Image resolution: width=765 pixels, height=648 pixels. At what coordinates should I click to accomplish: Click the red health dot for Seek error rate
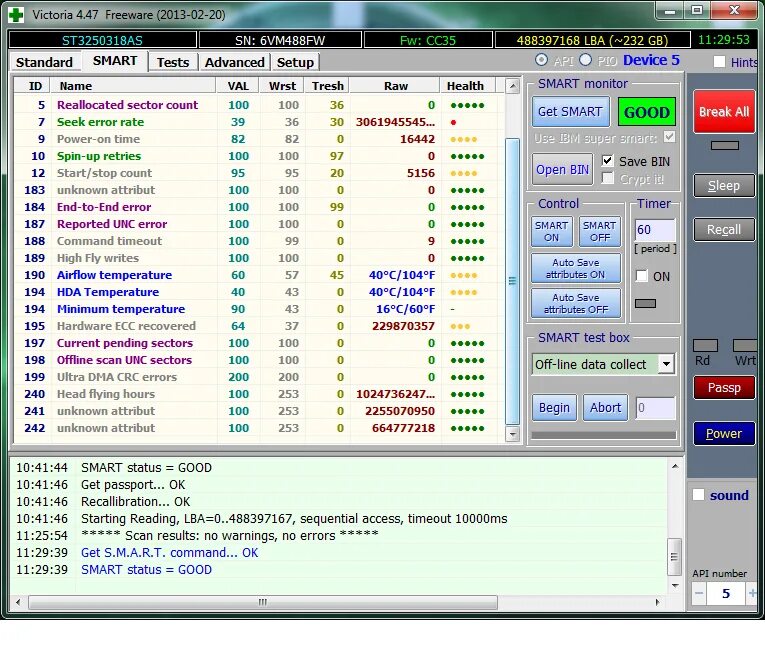(453, 122)
